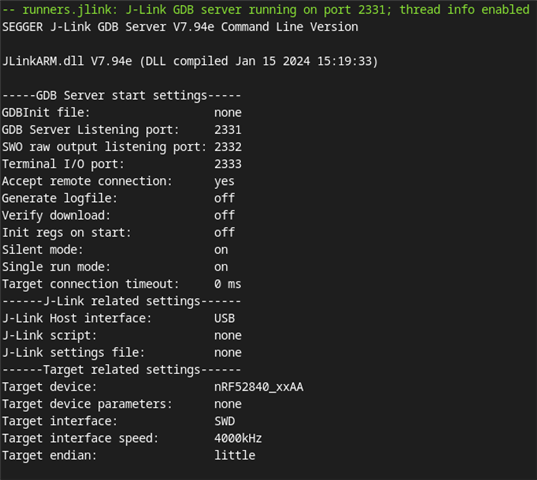Image resolution: width=537 pixels, height=480 pixels.
Task: Click Init regs on start line
Action: [x=118, y=233]
